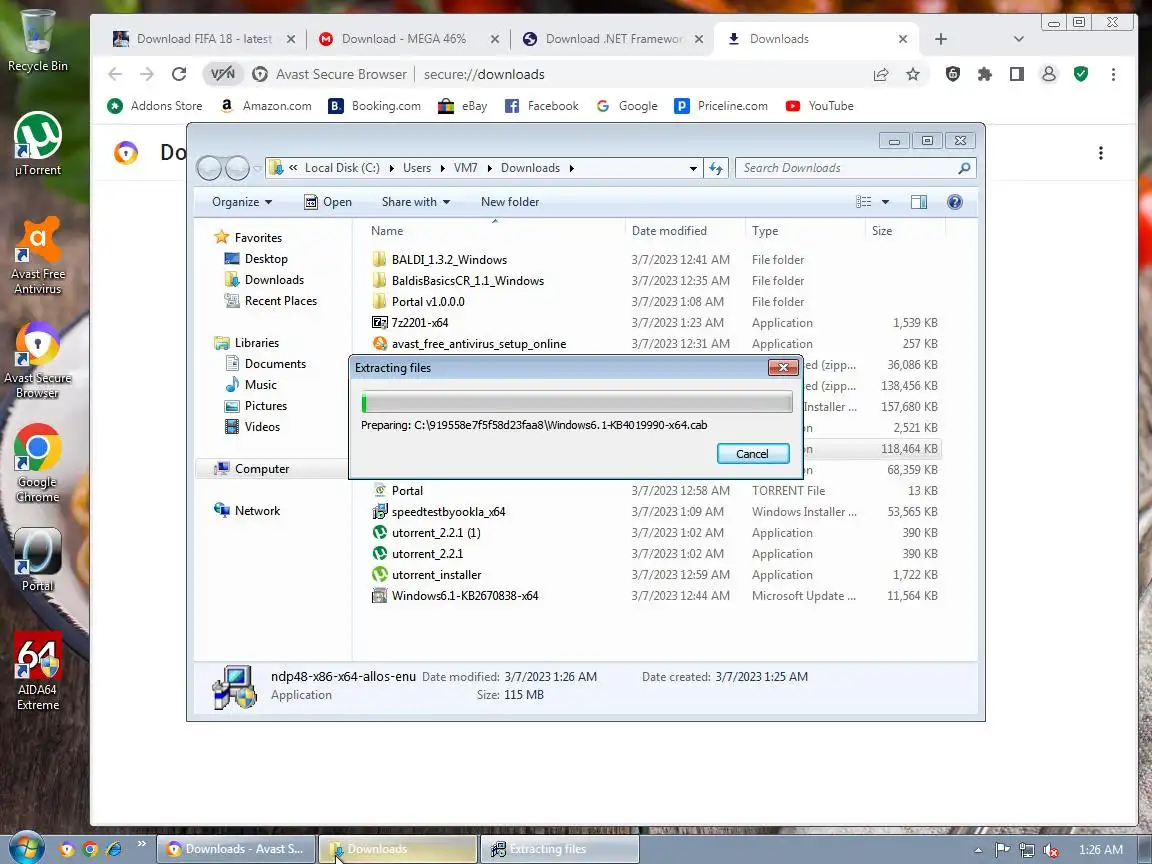
Task: Click the Explorer refresh button
Action: pos(716,168)
